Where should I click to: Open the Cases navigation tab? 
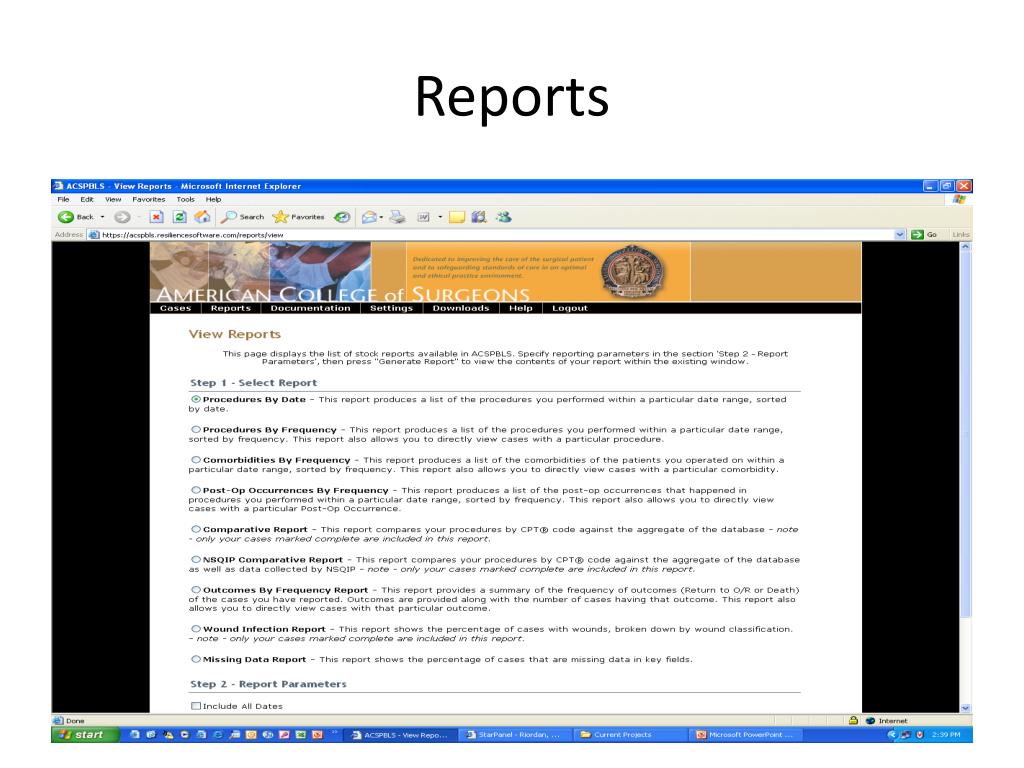tap(176, 308)
